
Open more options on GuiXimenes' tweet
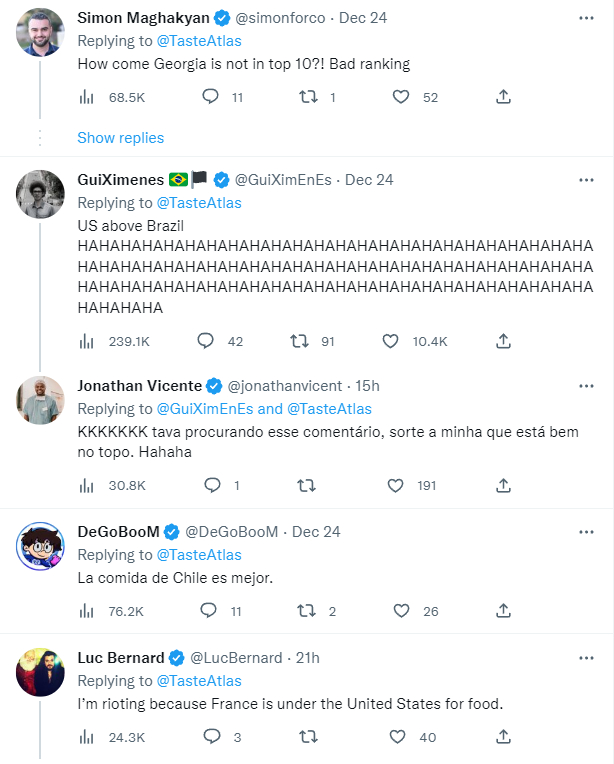(x=586, y=180)
